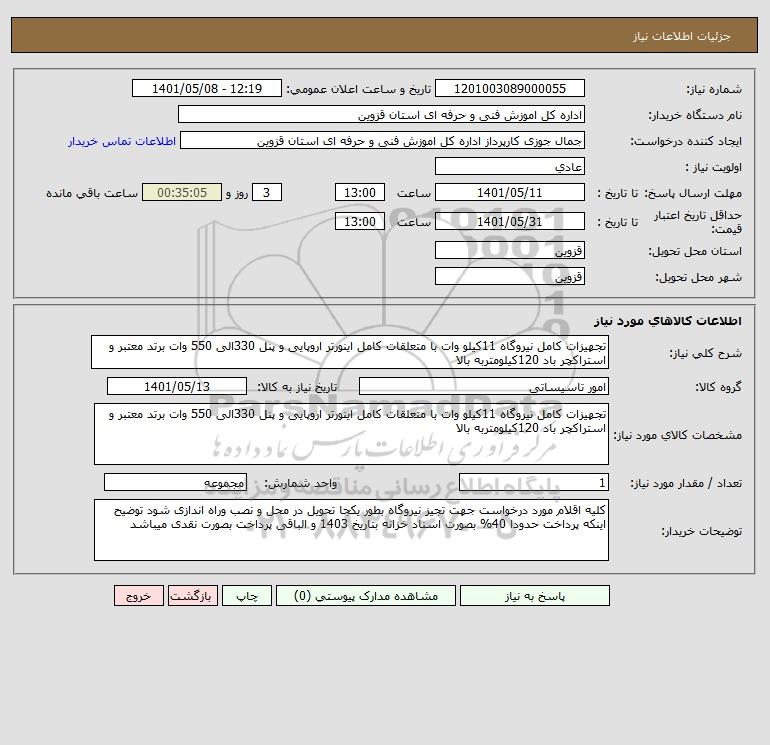This screenshot has height=745, width=770.
Task: Click the شماره نیاز label
Action: pyautogui.click(x=714, y=89)
